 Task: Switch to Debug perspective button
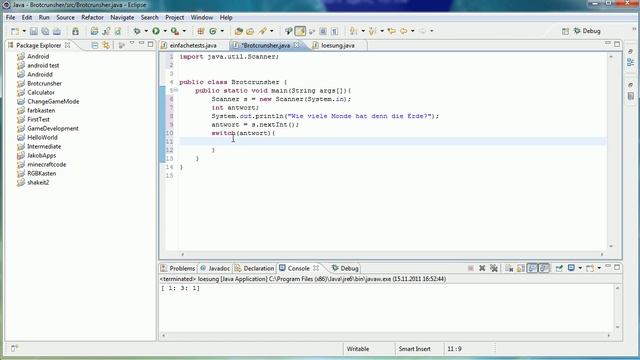587,31
